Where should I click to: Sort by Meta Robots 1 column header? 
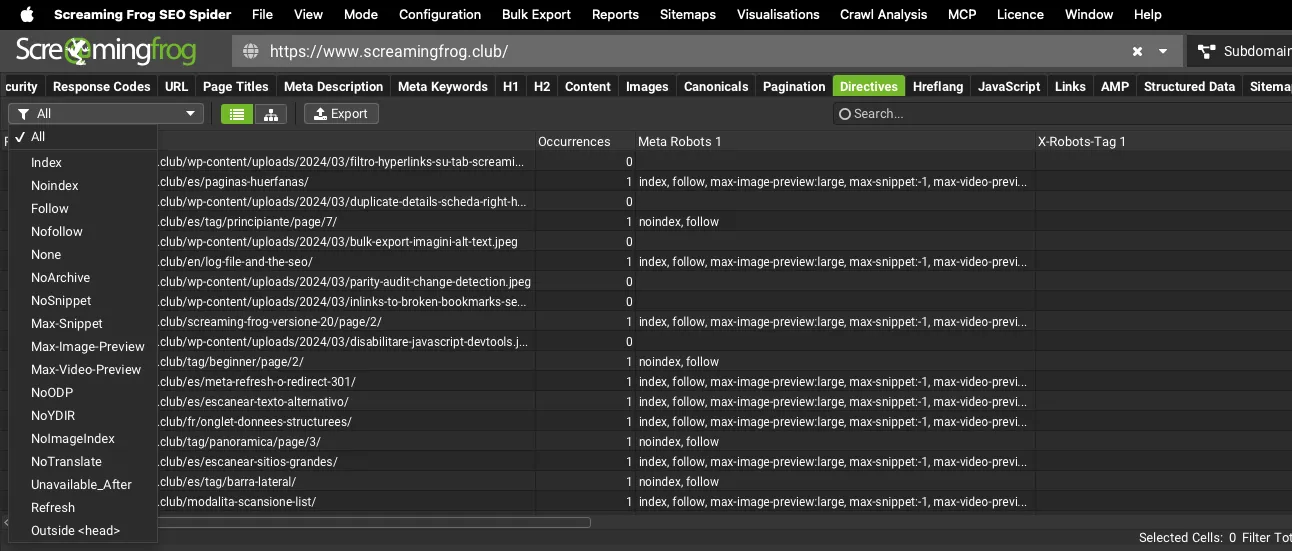pos(835,141)
